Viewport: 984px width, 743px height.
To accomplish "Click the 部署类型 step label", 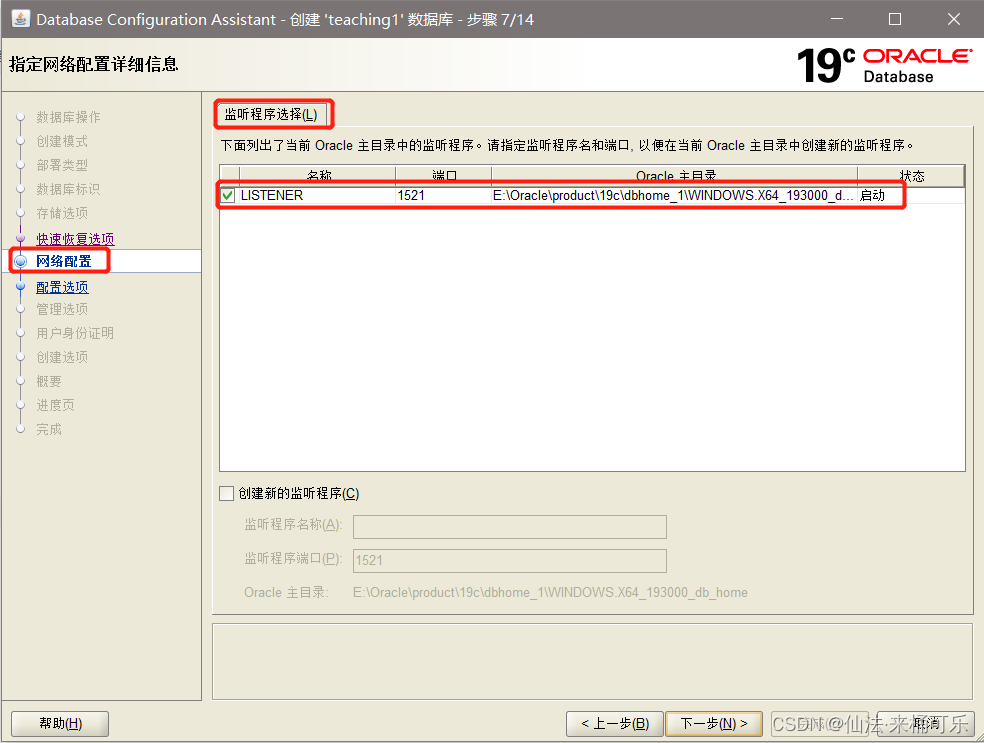I will pos(62,165).
